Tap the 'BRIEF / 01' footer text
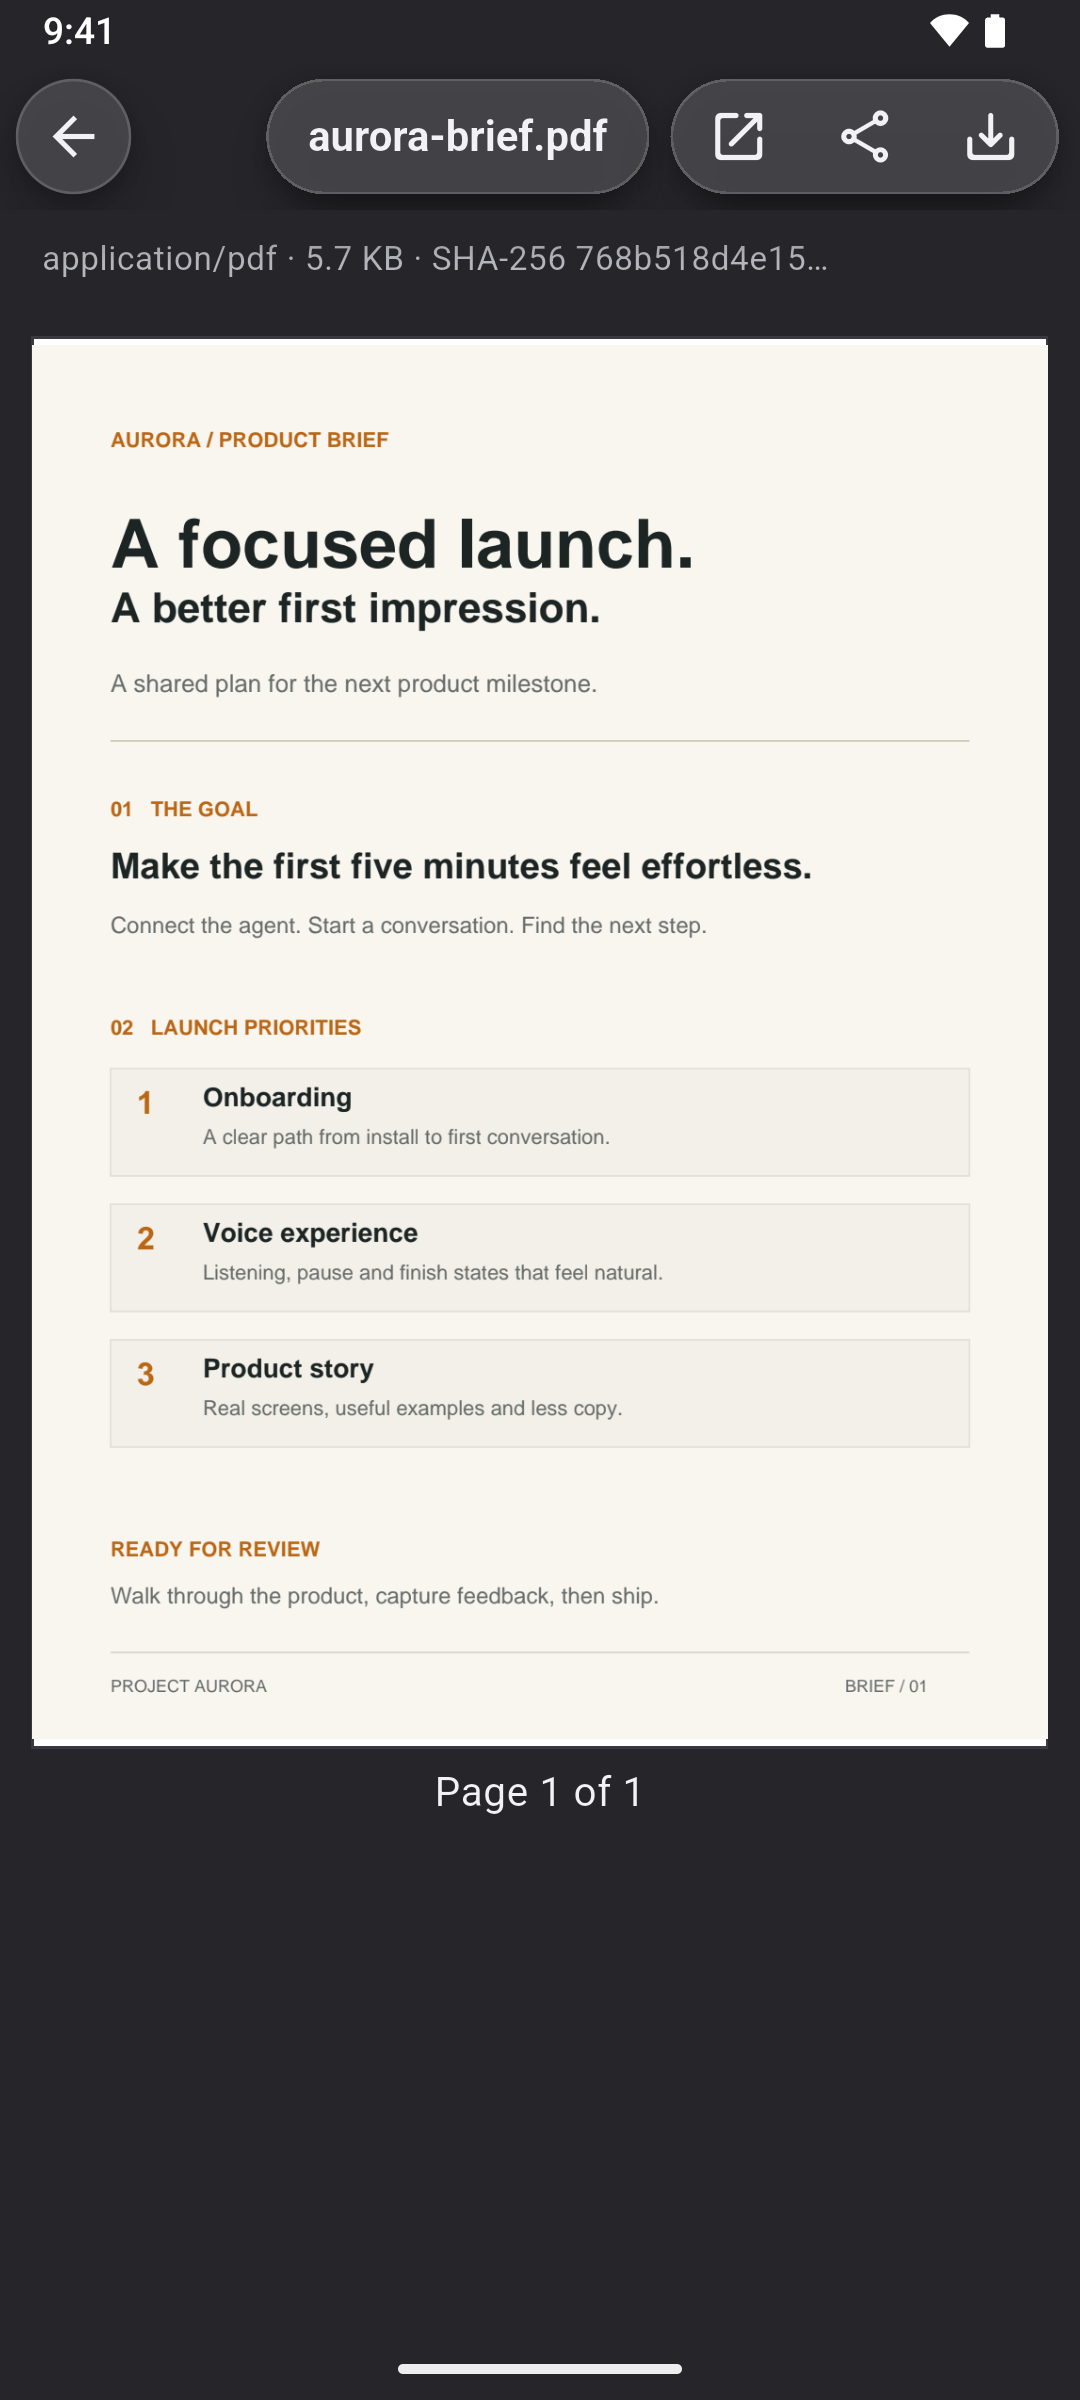The height and width of the screenshot is (2400, 1080). (886, 1686)
